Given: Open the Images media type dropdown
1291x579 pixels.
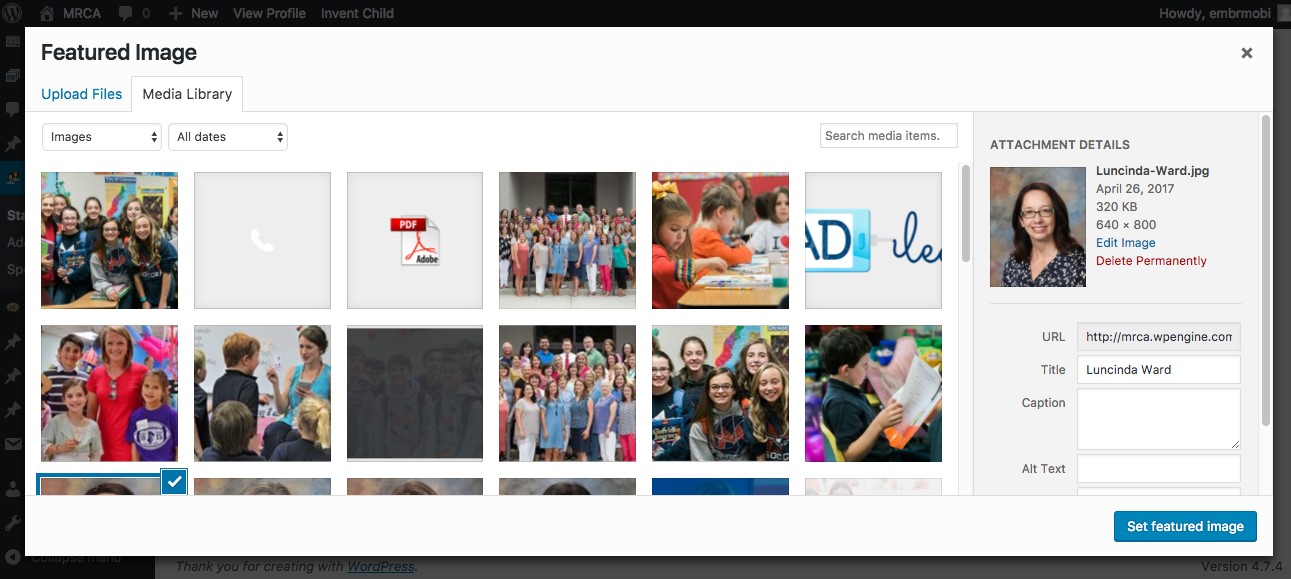Looking at the screenshot, I should pyautogui.click(x=102, y=137).
